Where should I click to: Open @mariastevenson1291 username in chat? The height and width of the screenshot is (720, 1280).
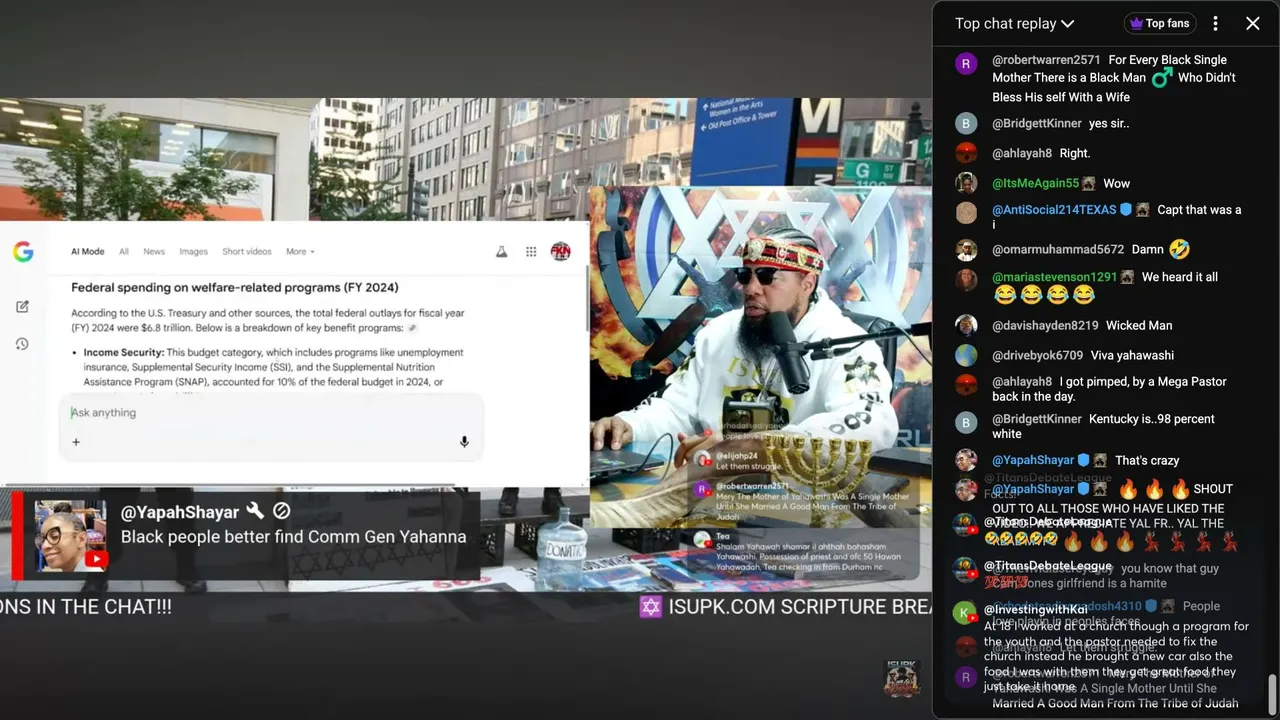(1055, 277)
